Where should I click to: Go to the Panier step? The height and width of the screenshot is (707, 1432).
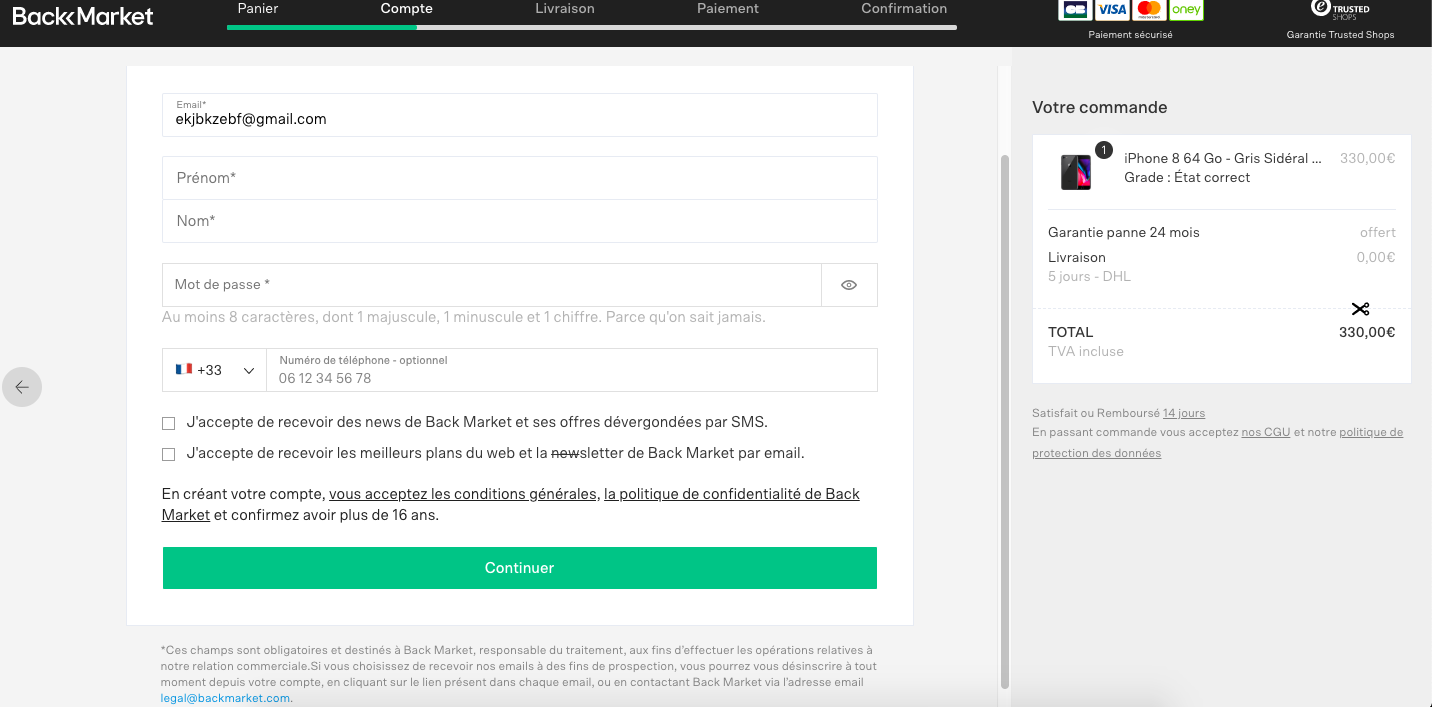coord(258,9)
